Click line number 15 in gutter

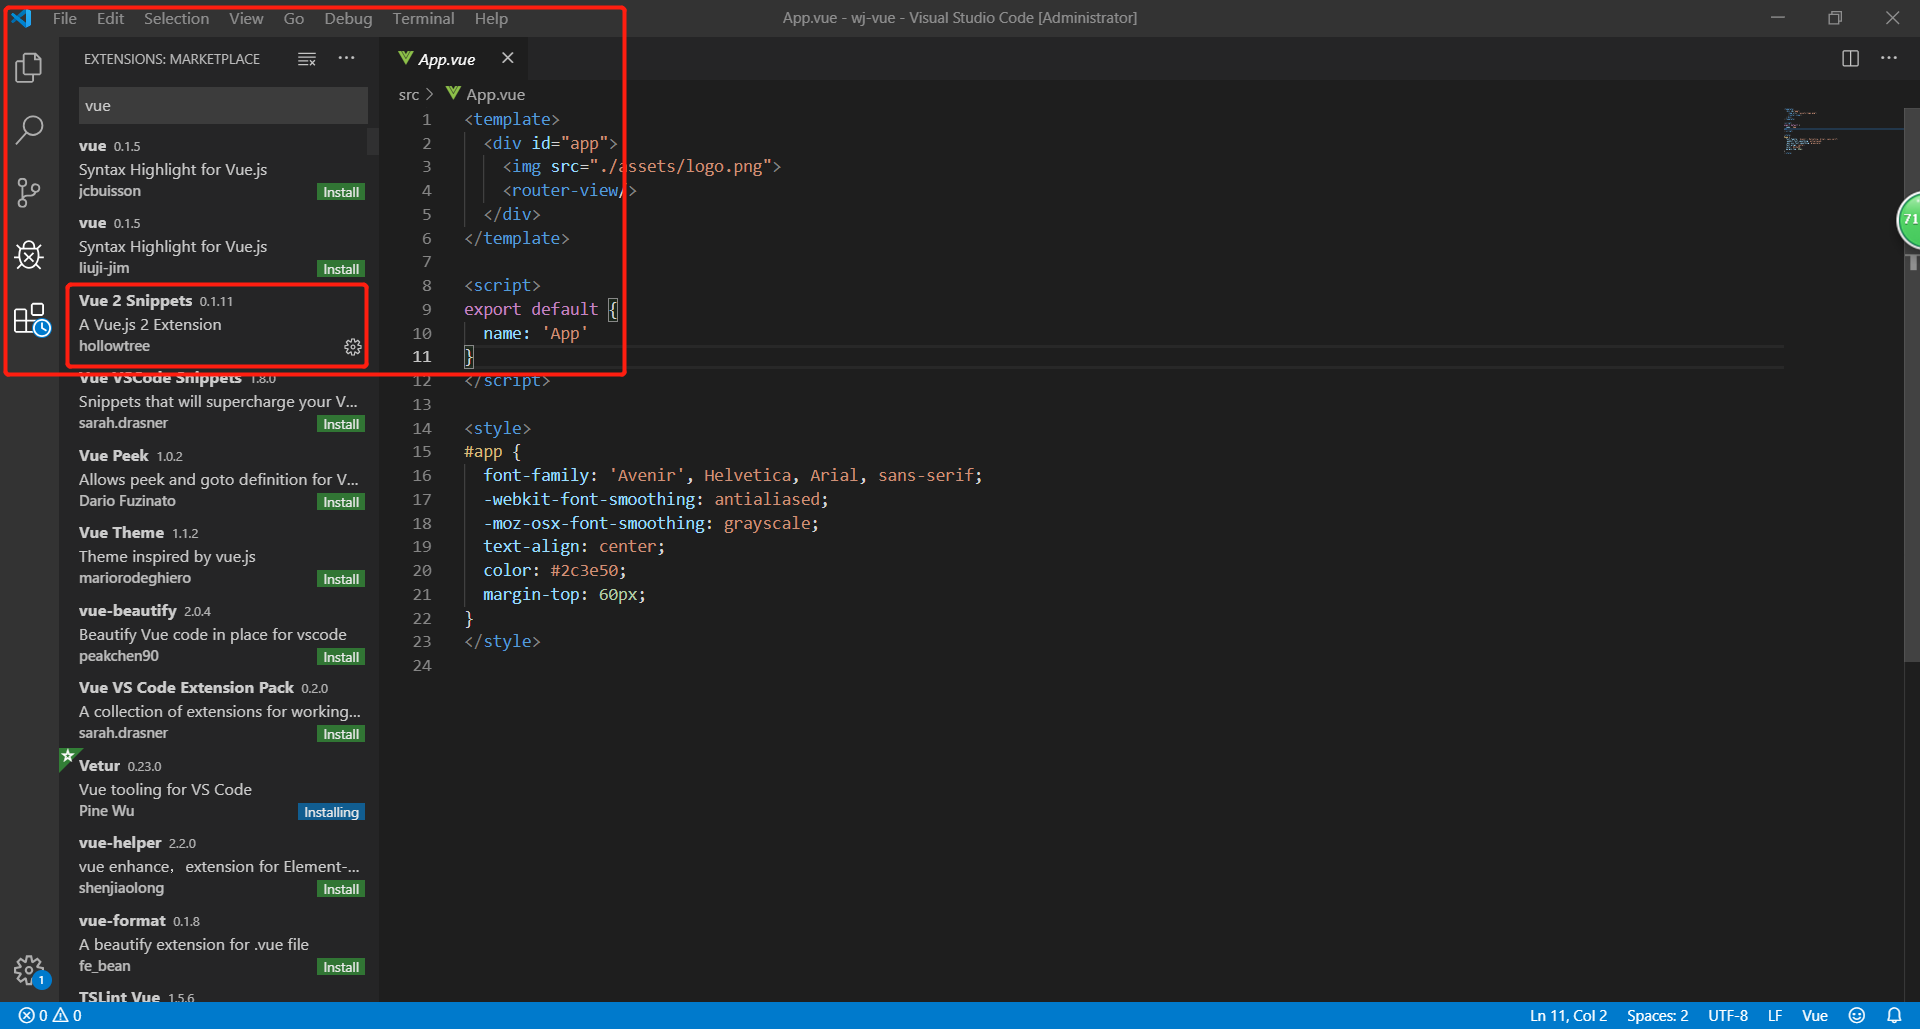422,452
